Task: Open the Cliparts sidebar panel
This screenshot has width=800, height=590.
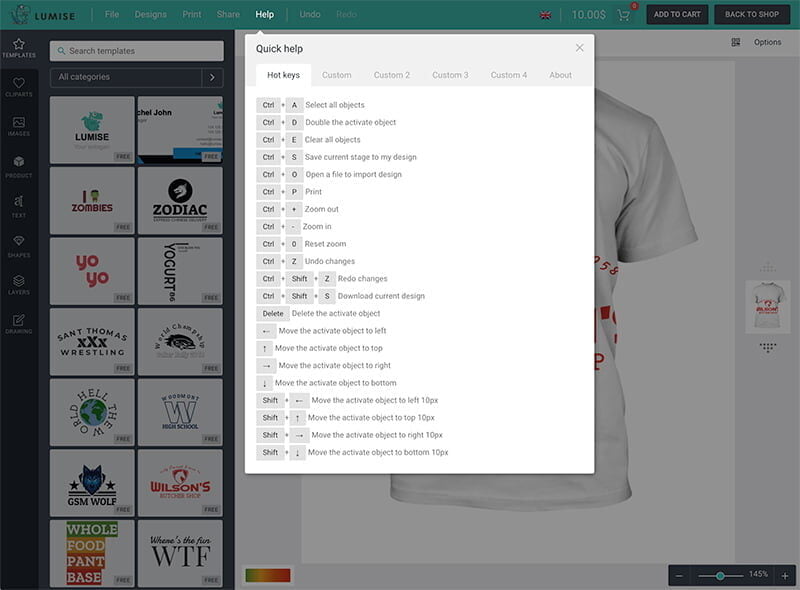Action: 18,86
